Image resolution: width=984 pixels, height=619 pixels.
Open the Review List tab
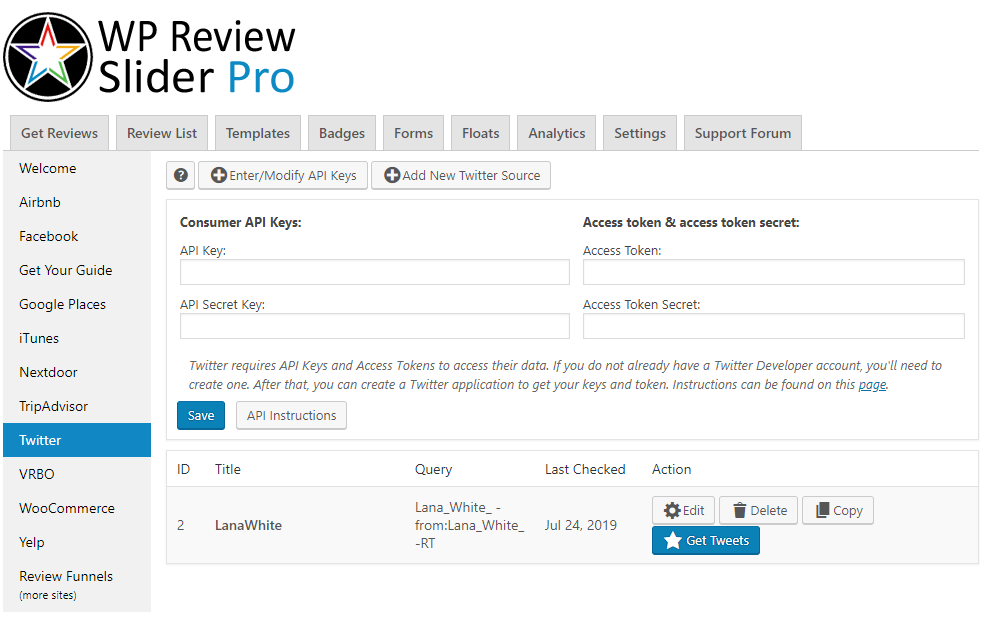(x=162, y=133)
